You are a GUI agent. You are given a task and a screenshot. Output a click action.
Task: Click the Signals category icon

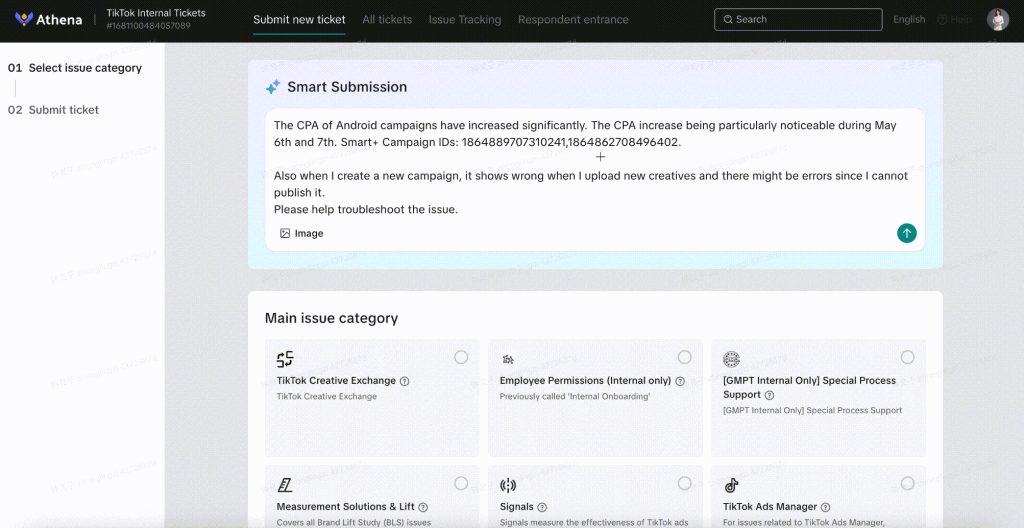(x=507, y=485)
